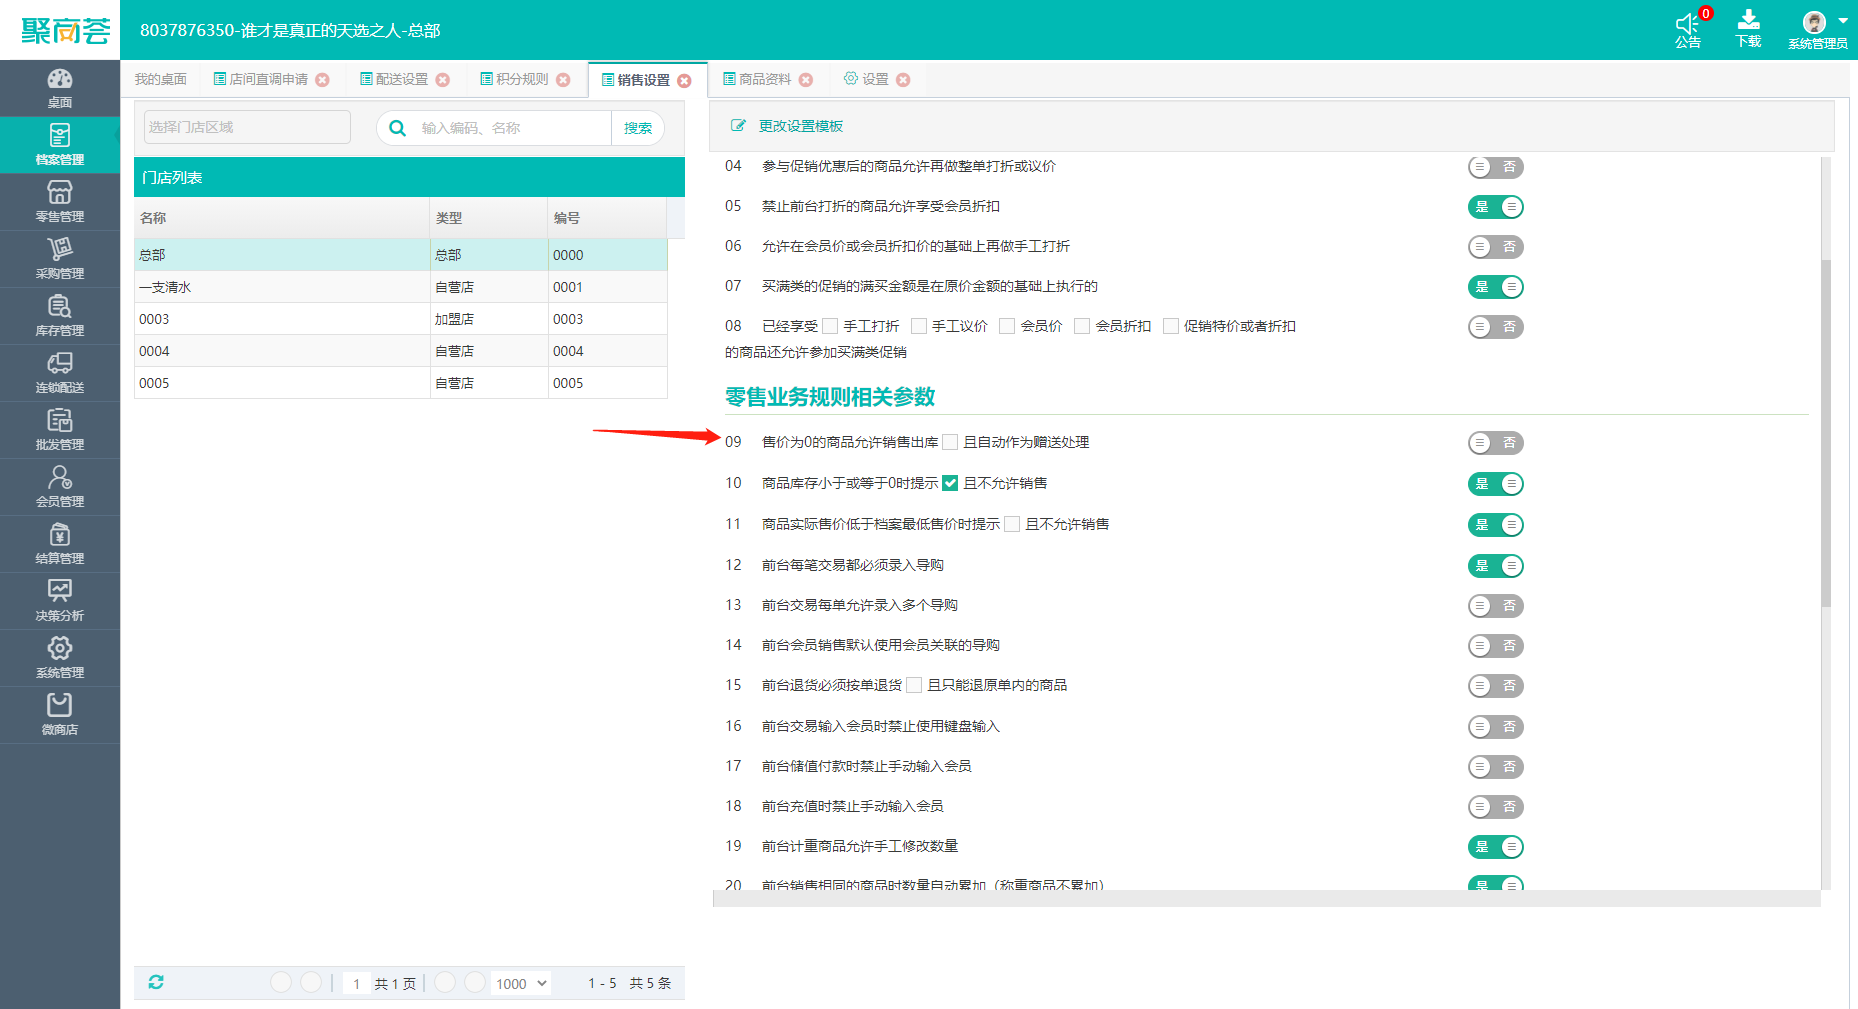Check 手工打折 checkbox in rule 08
Screen dimensions: 1858x1009
click(x=830, y=326)
